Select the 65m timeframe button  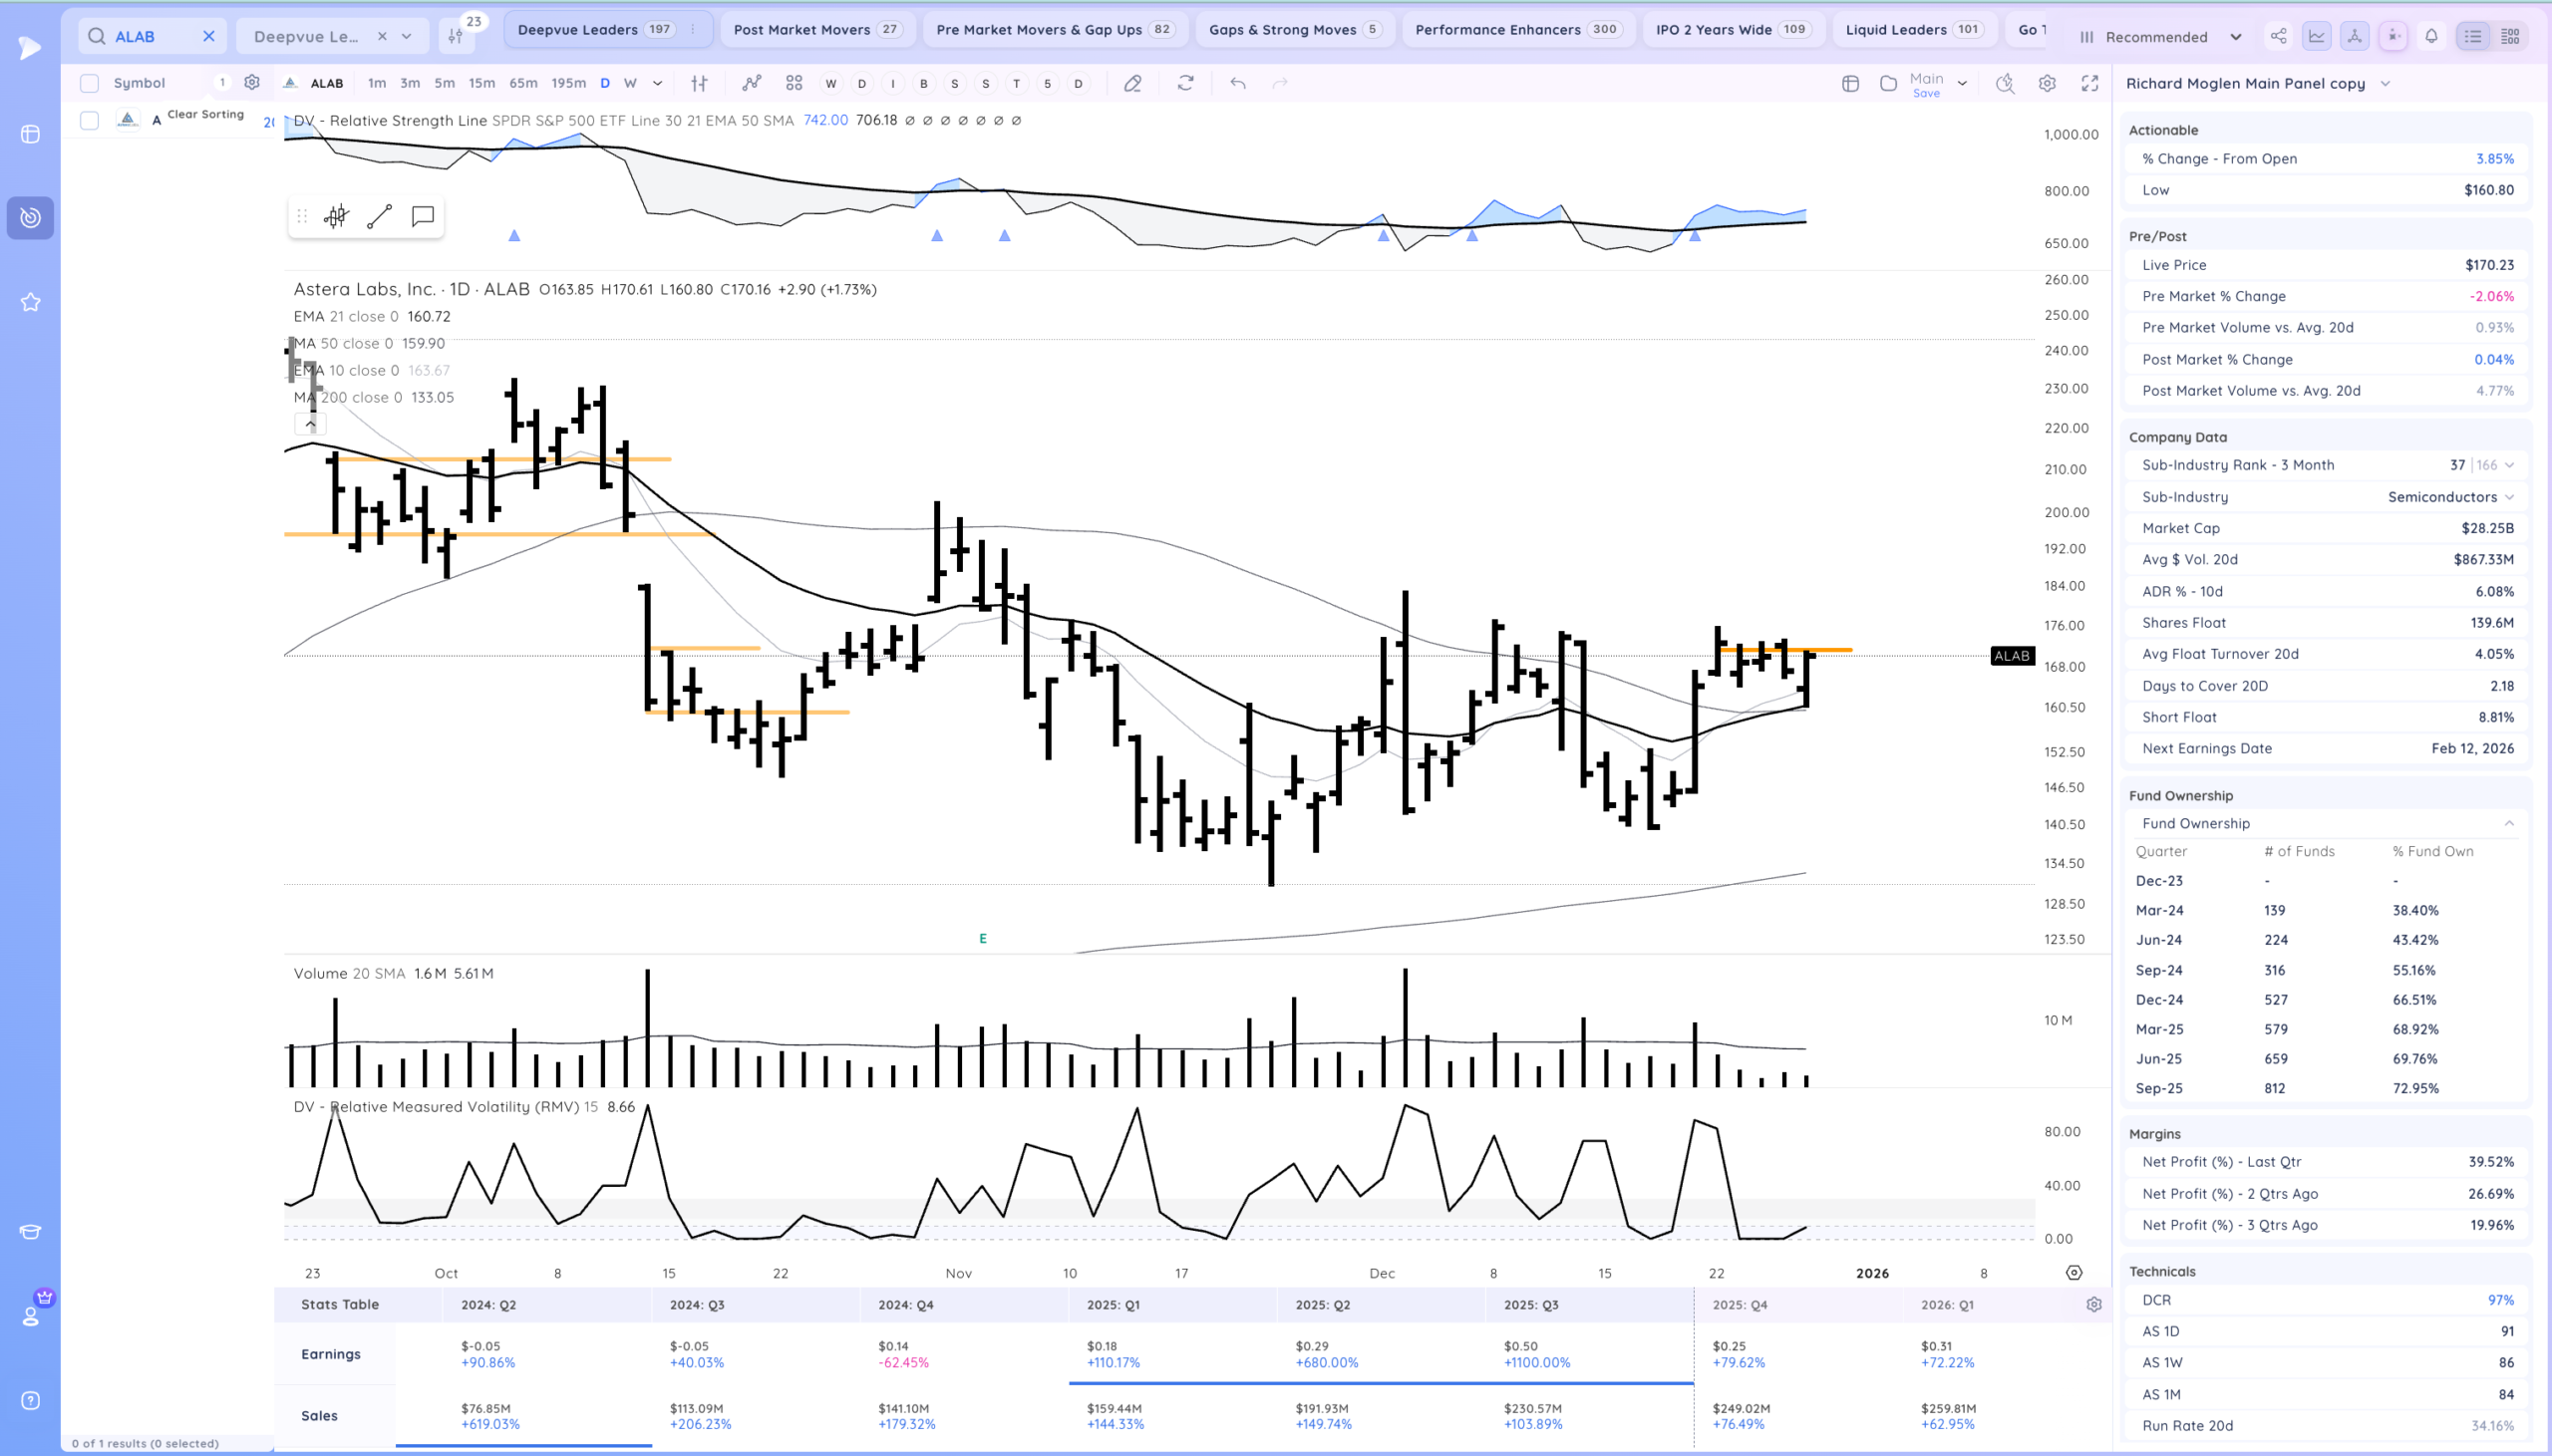[522, 83]
